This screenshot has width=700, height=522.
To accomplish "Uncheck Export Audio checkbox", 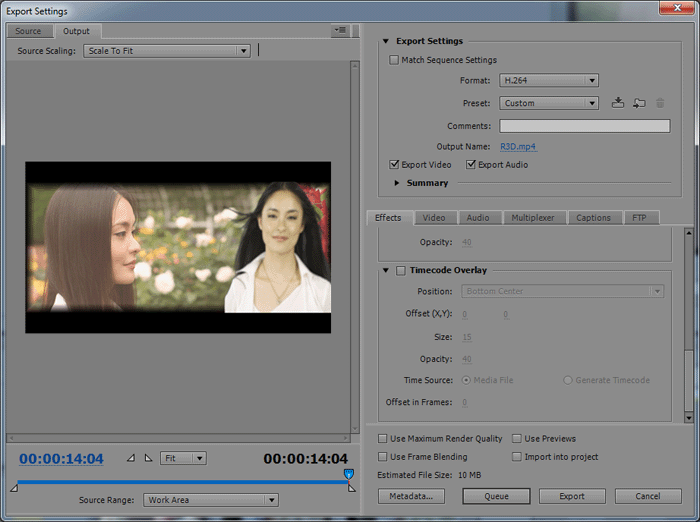I will (471, 164).
